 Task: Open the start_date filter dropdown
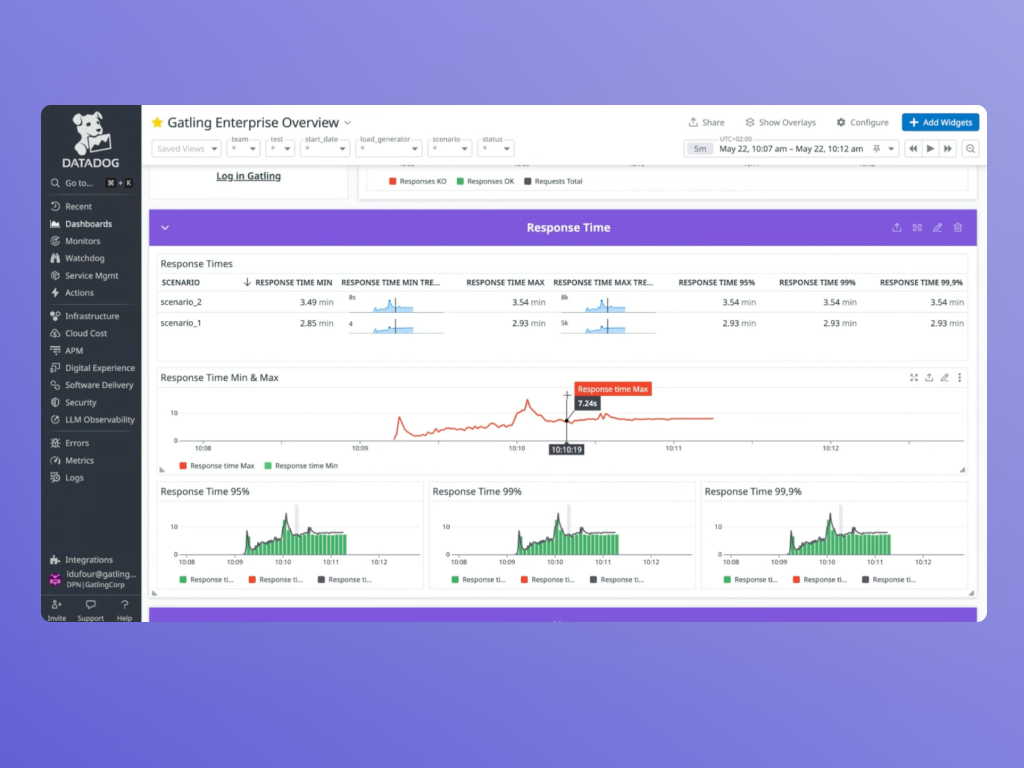(325, 149)
